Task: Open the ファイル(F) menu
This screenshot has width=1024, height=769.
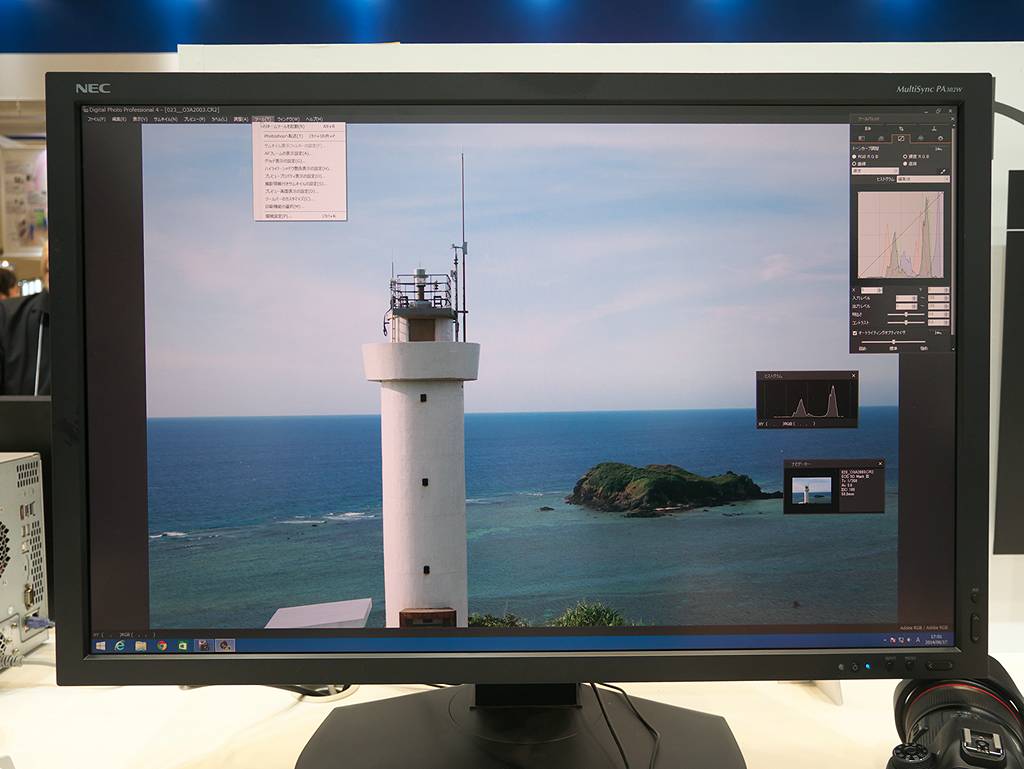Action: pos(96,119)
